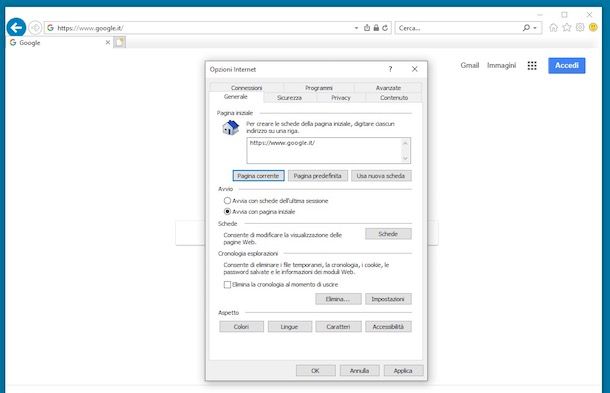Click the Immagini link on Google page
The height and width of the screenshot is (393, 610).
(x=501, y=65)
